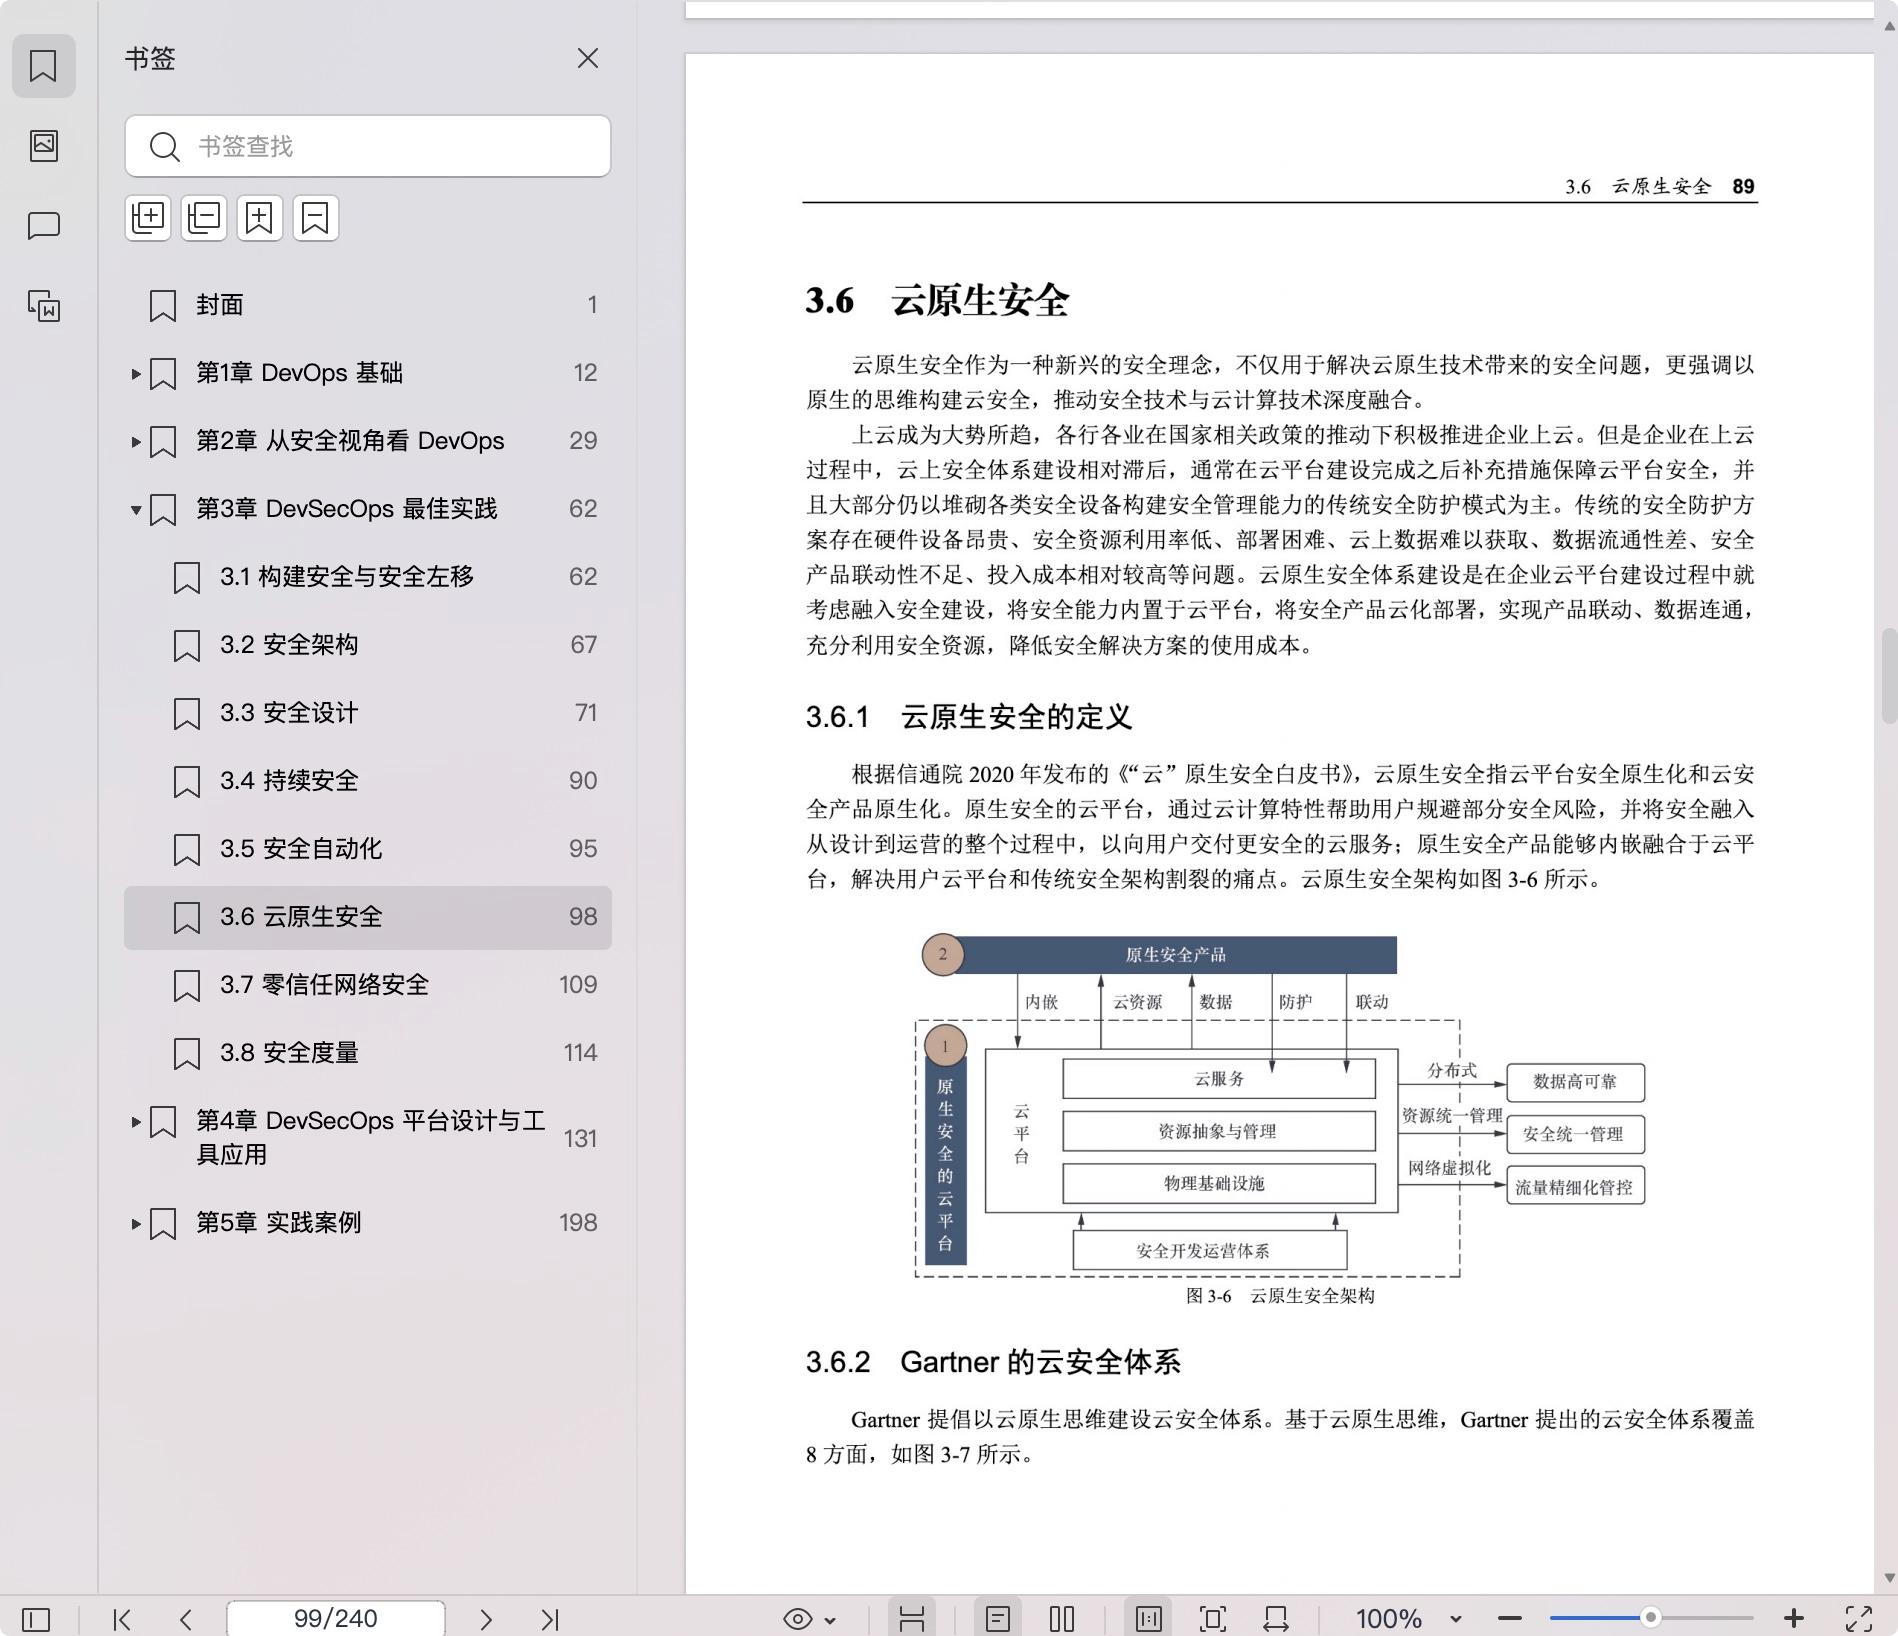Jump to 第2章 从安全视角看 DevOps bookmark

[350, 441]
